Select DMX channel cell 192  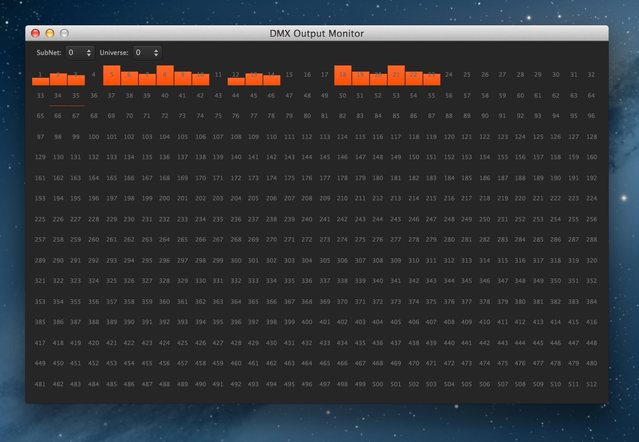(591, 178)
